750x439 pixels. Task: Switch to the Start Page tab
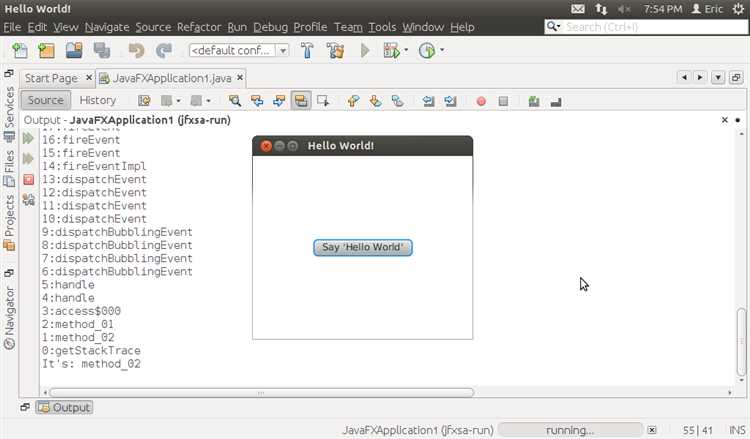(x=51, y=77)
